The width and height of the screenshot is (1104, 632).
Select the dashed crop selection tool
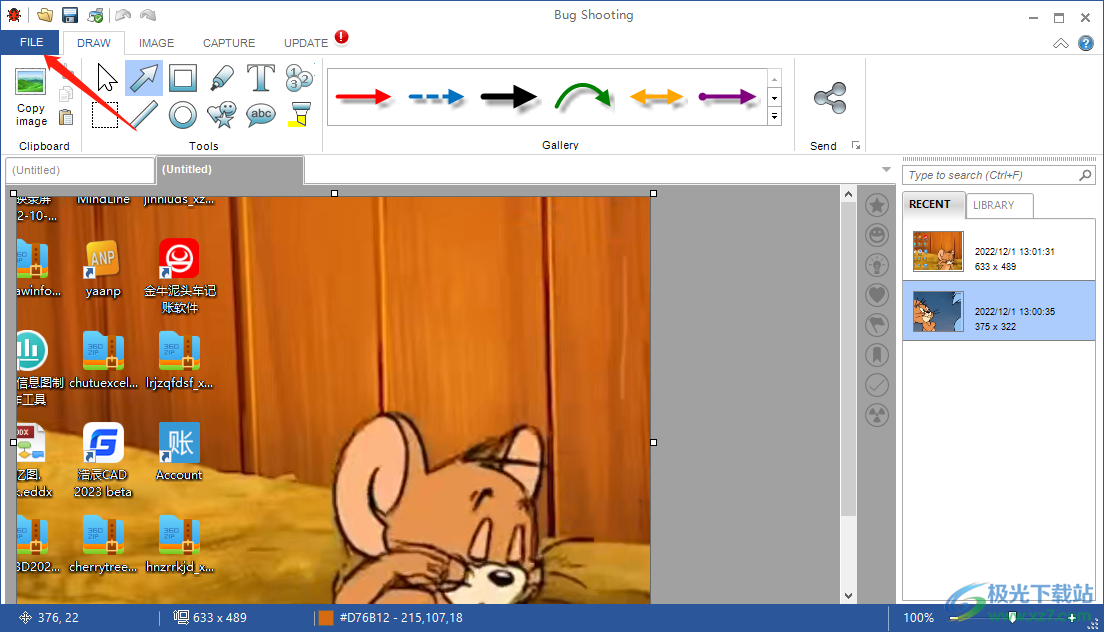tap(105, 115)
